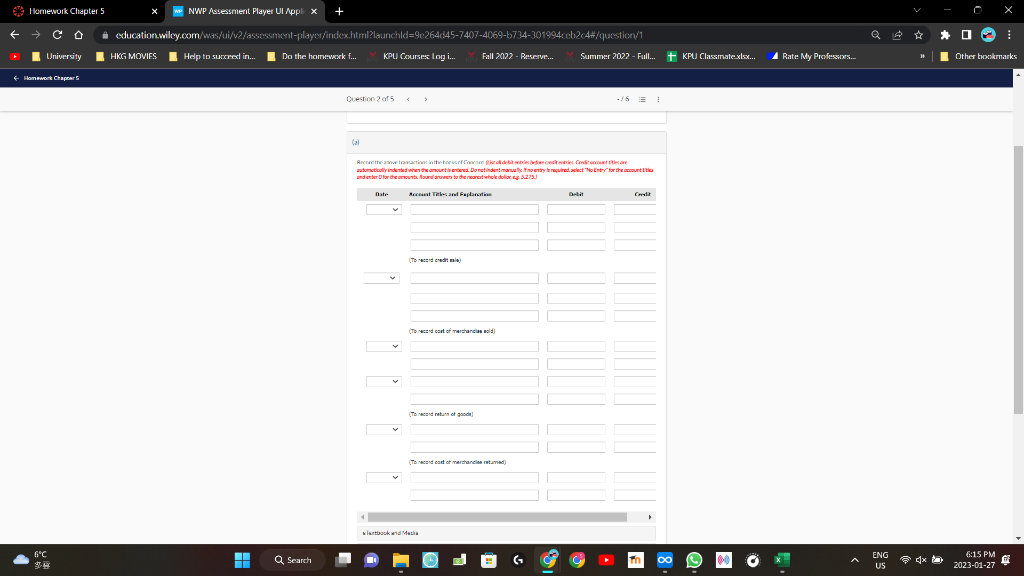
Task: Open Windows Search from the taskbar
Action: 292,560
